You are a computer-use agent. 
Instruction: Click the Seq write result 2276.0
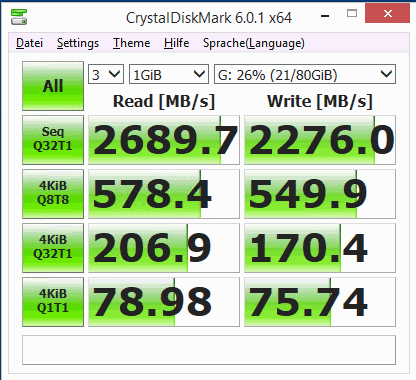click(x=320, y=140)
